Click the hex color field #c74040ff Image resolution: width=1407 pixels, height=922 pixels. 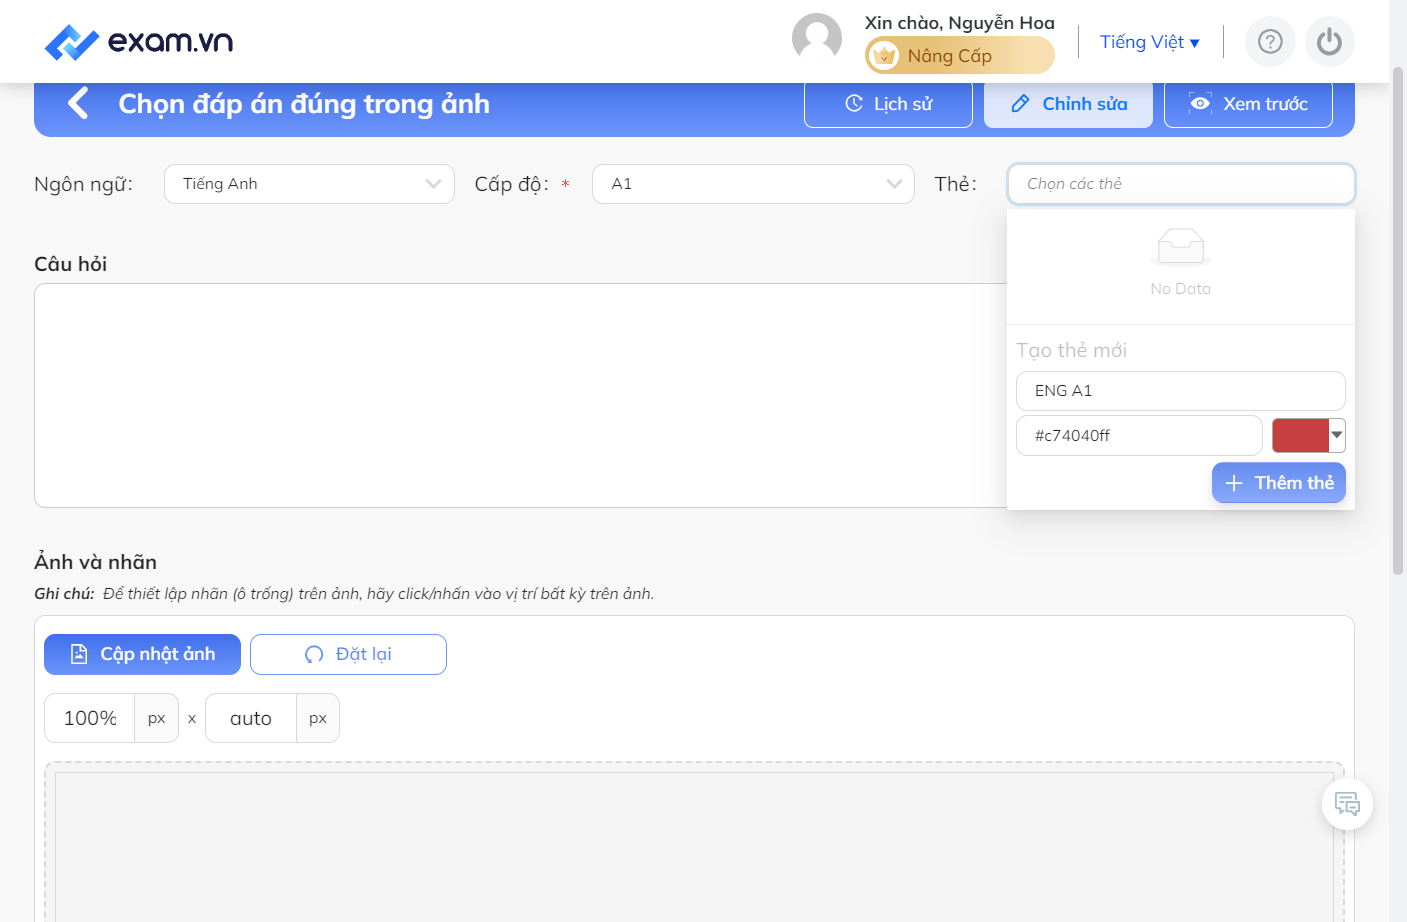1139,436
